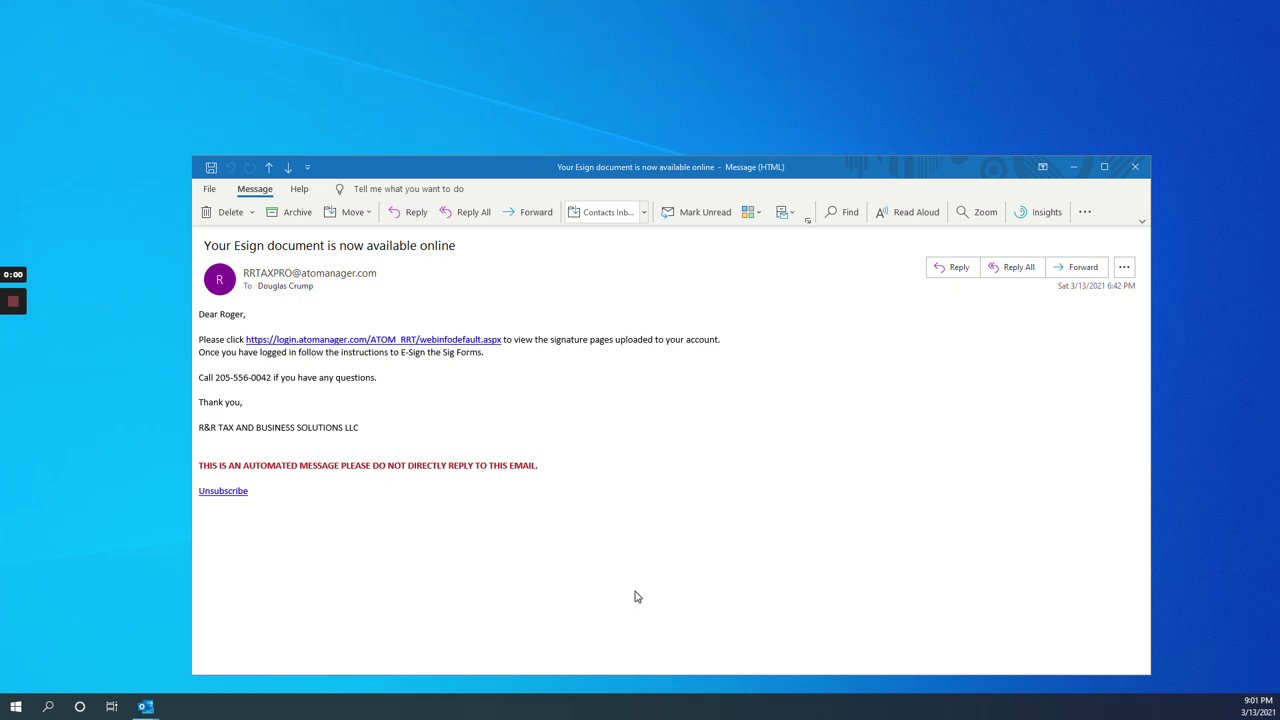Screen dimensions: 1280x720
Task: Stop recording with red square button
Action: click(x=13, y=301)
